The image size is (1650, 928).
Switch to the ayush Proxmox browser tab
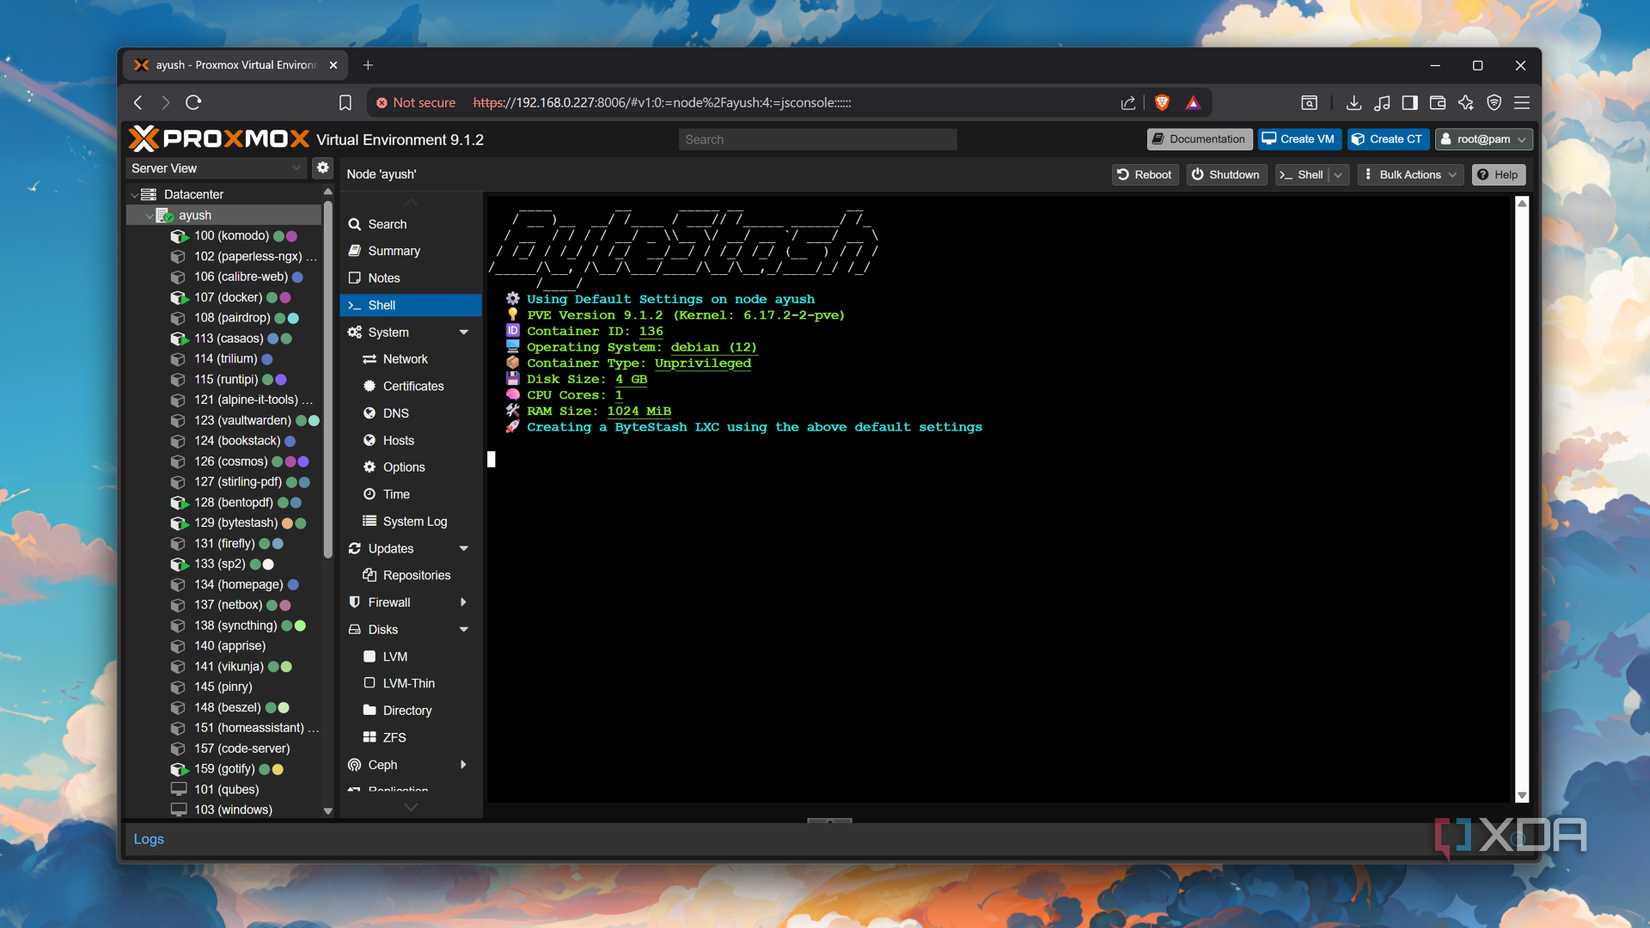230,64
